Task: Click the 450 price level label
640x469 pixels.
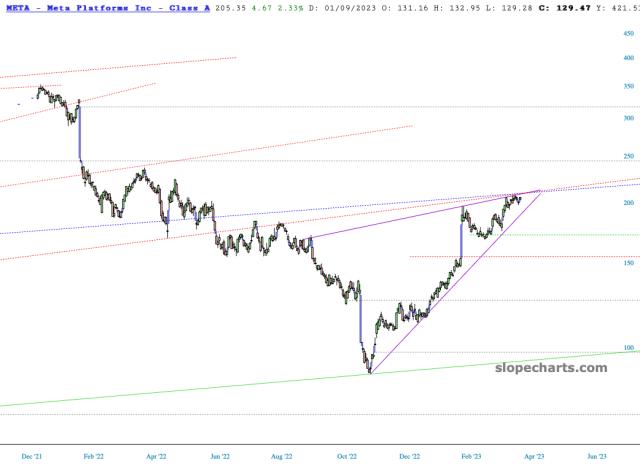Action: point(628,33)
